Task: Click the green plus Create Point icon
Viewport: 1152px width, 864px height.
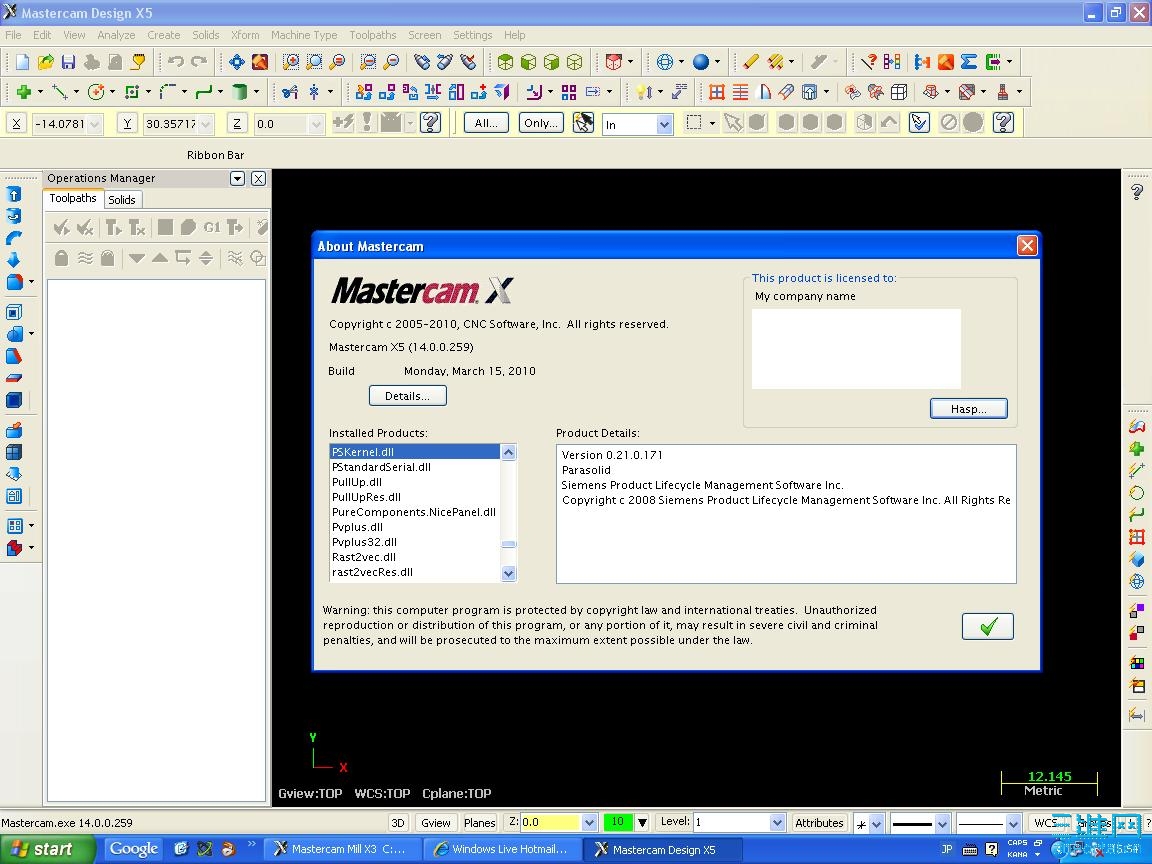Action: point(24,92)
